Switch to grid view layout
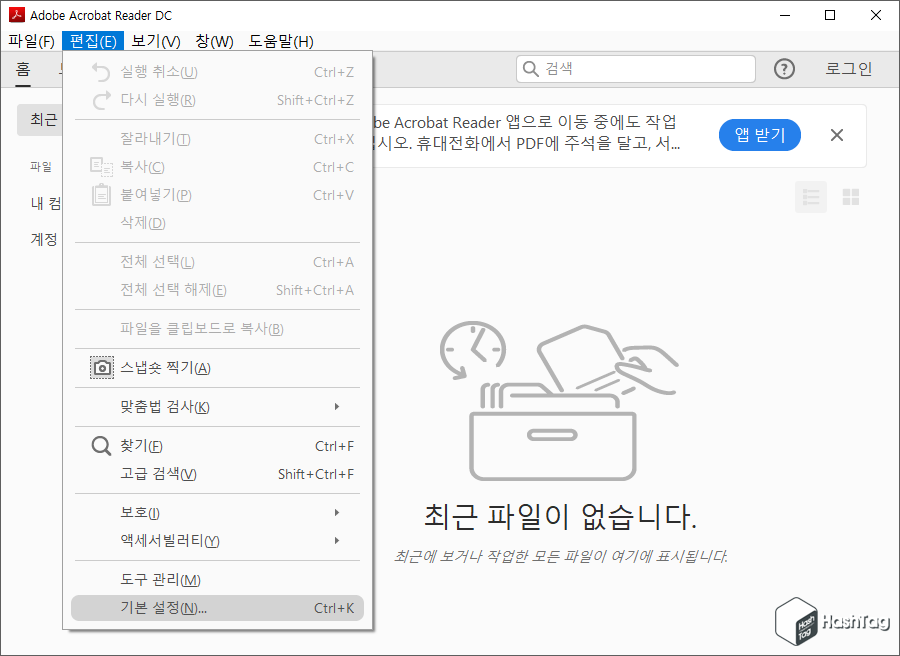The width and height of the screenshot is (900, 656). (x=851, y=197)
